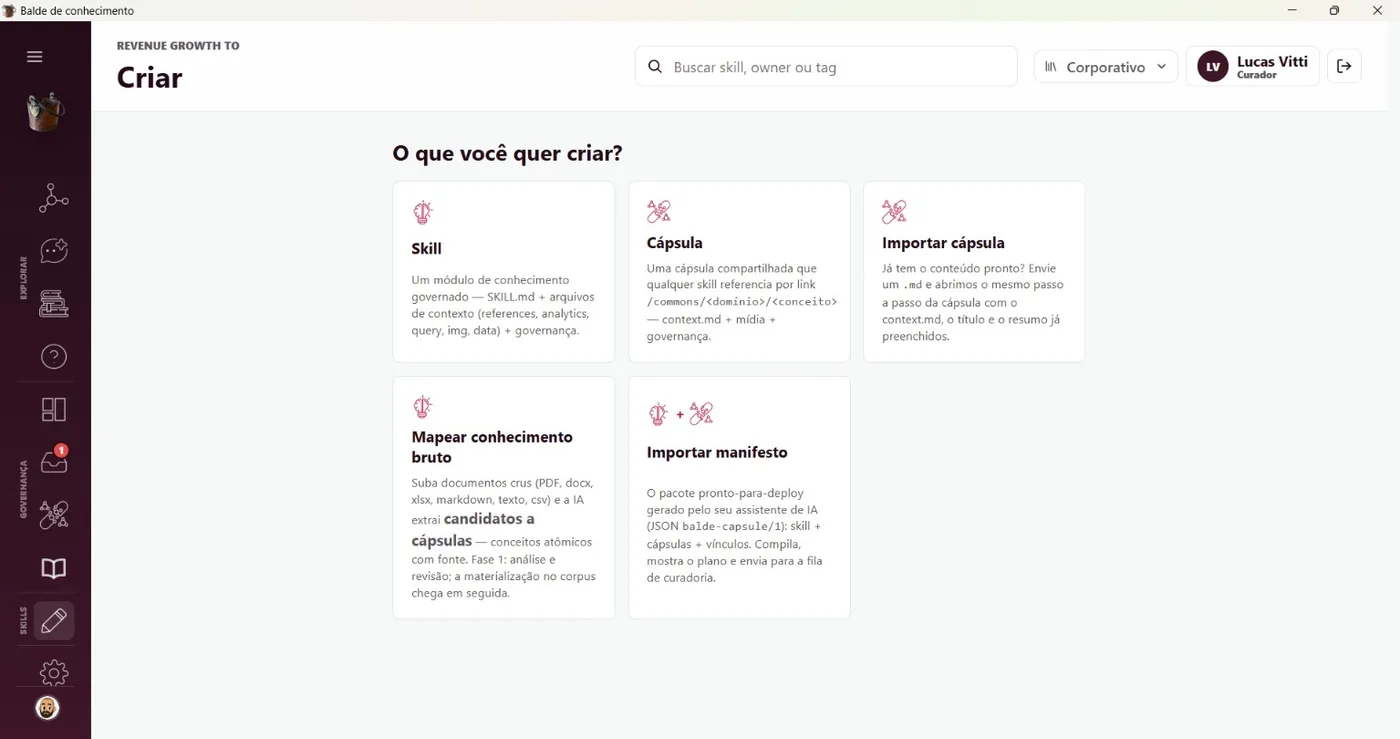Click the 'candidatos a cápsulas' bold text
The width and height of the screenshot is (1400, 739).
(x=473, y=529)
